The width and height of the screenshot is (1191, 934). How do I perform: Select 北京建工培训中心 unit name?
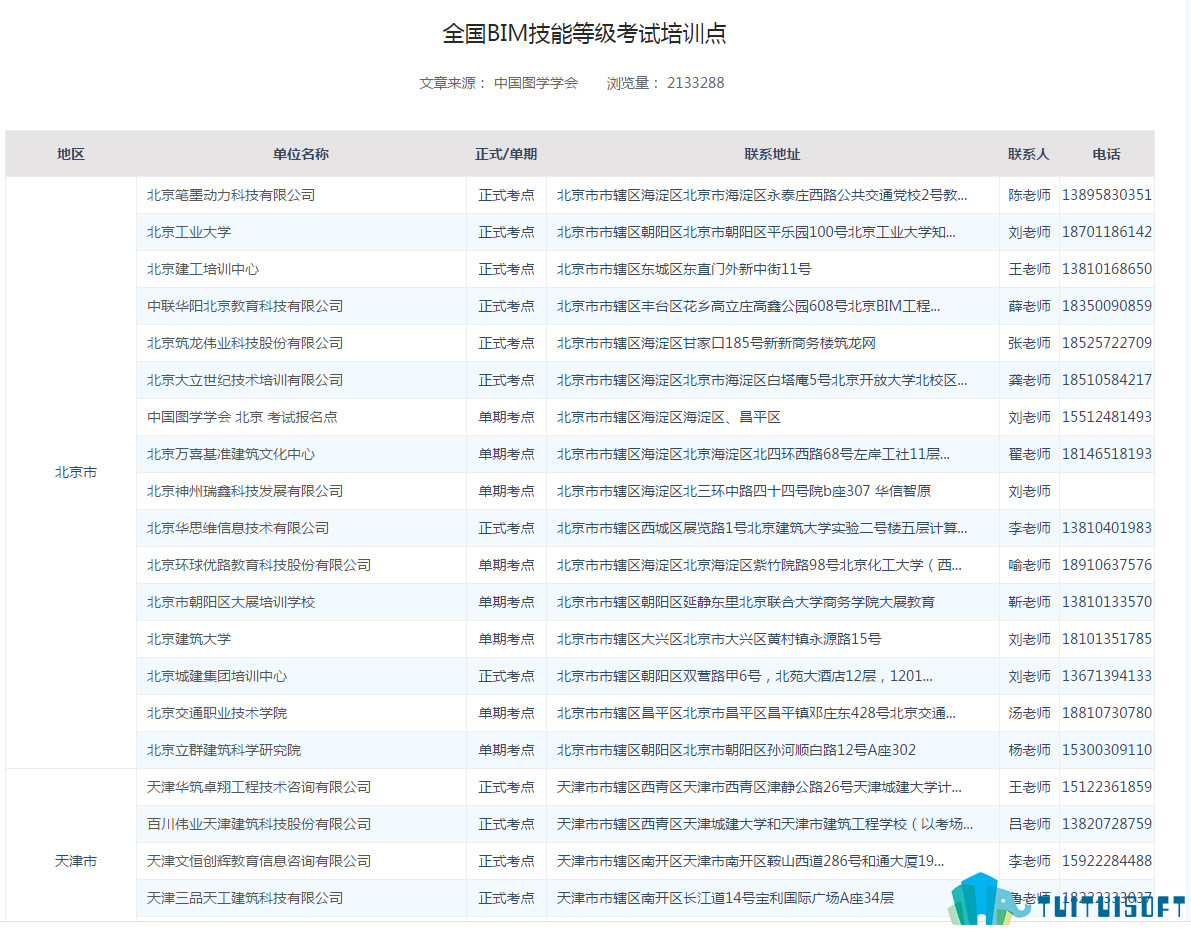coord(203,270)
